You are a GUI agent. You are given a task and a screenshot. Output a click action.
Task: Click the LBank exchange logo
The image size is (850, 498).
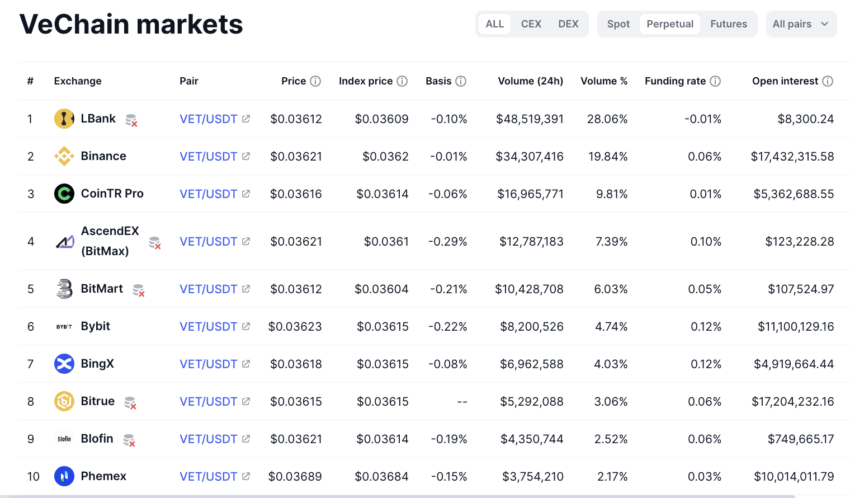(x=64, y=119)
